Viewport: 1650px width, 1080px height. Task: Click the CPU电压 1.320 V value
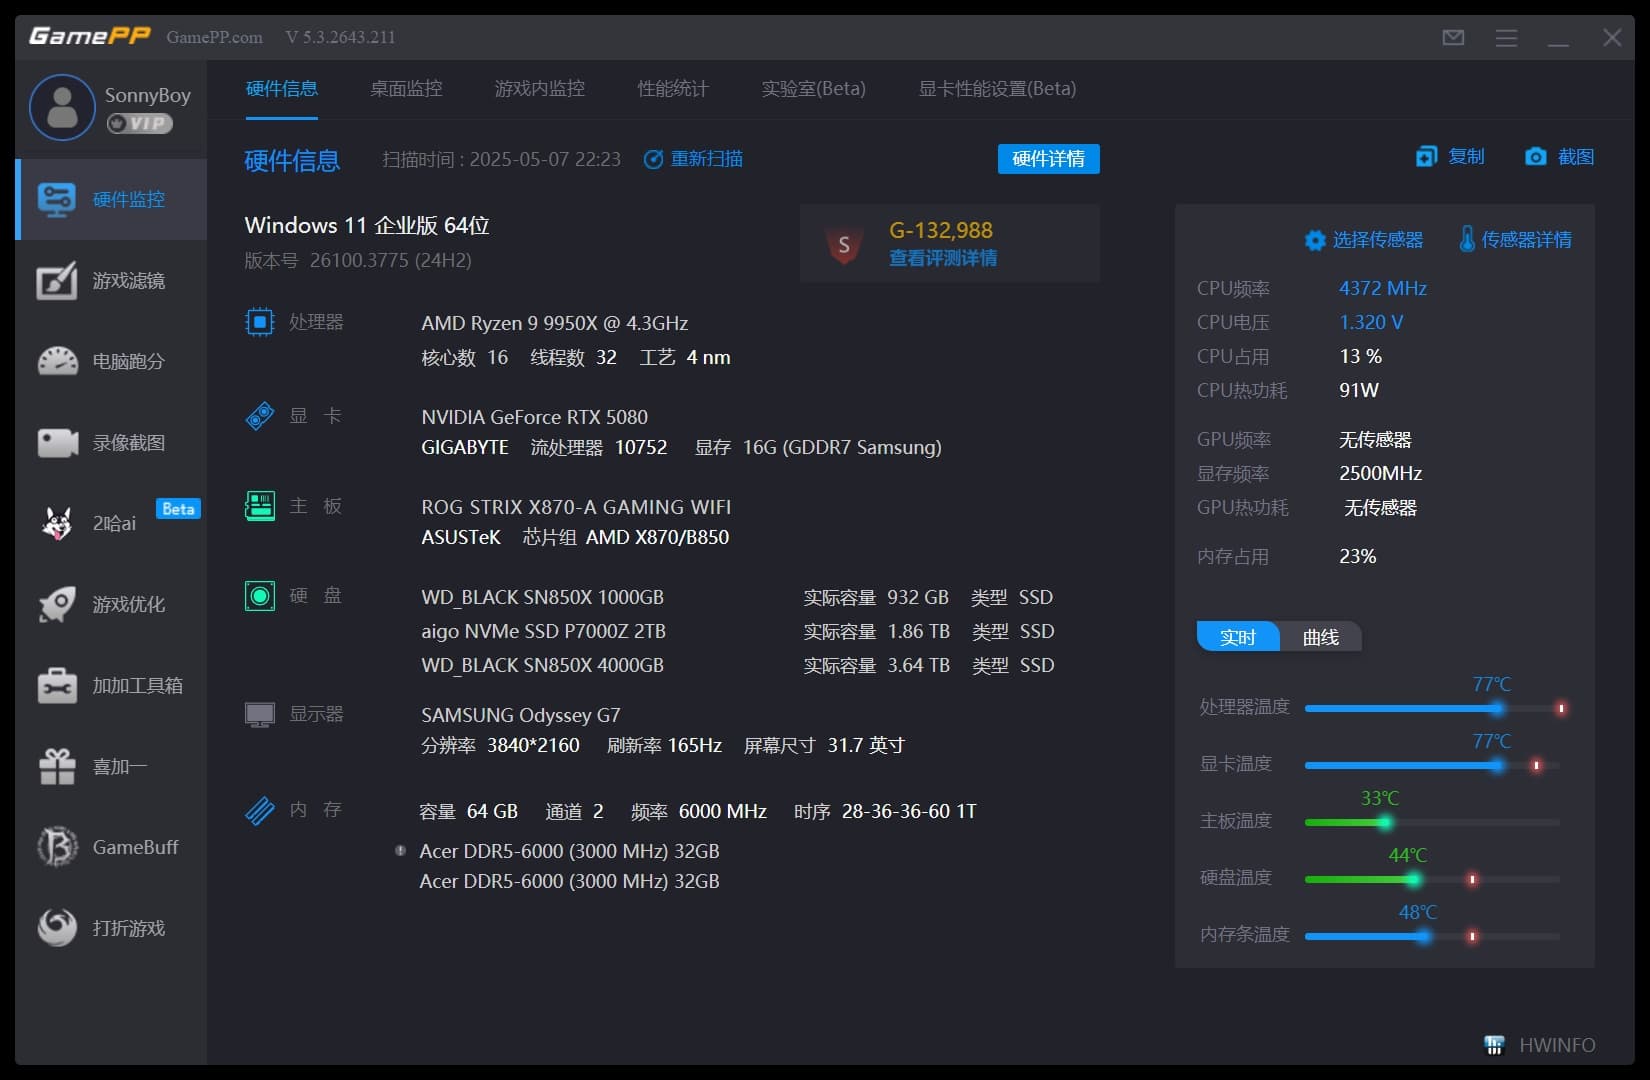tap(1371, 322)
